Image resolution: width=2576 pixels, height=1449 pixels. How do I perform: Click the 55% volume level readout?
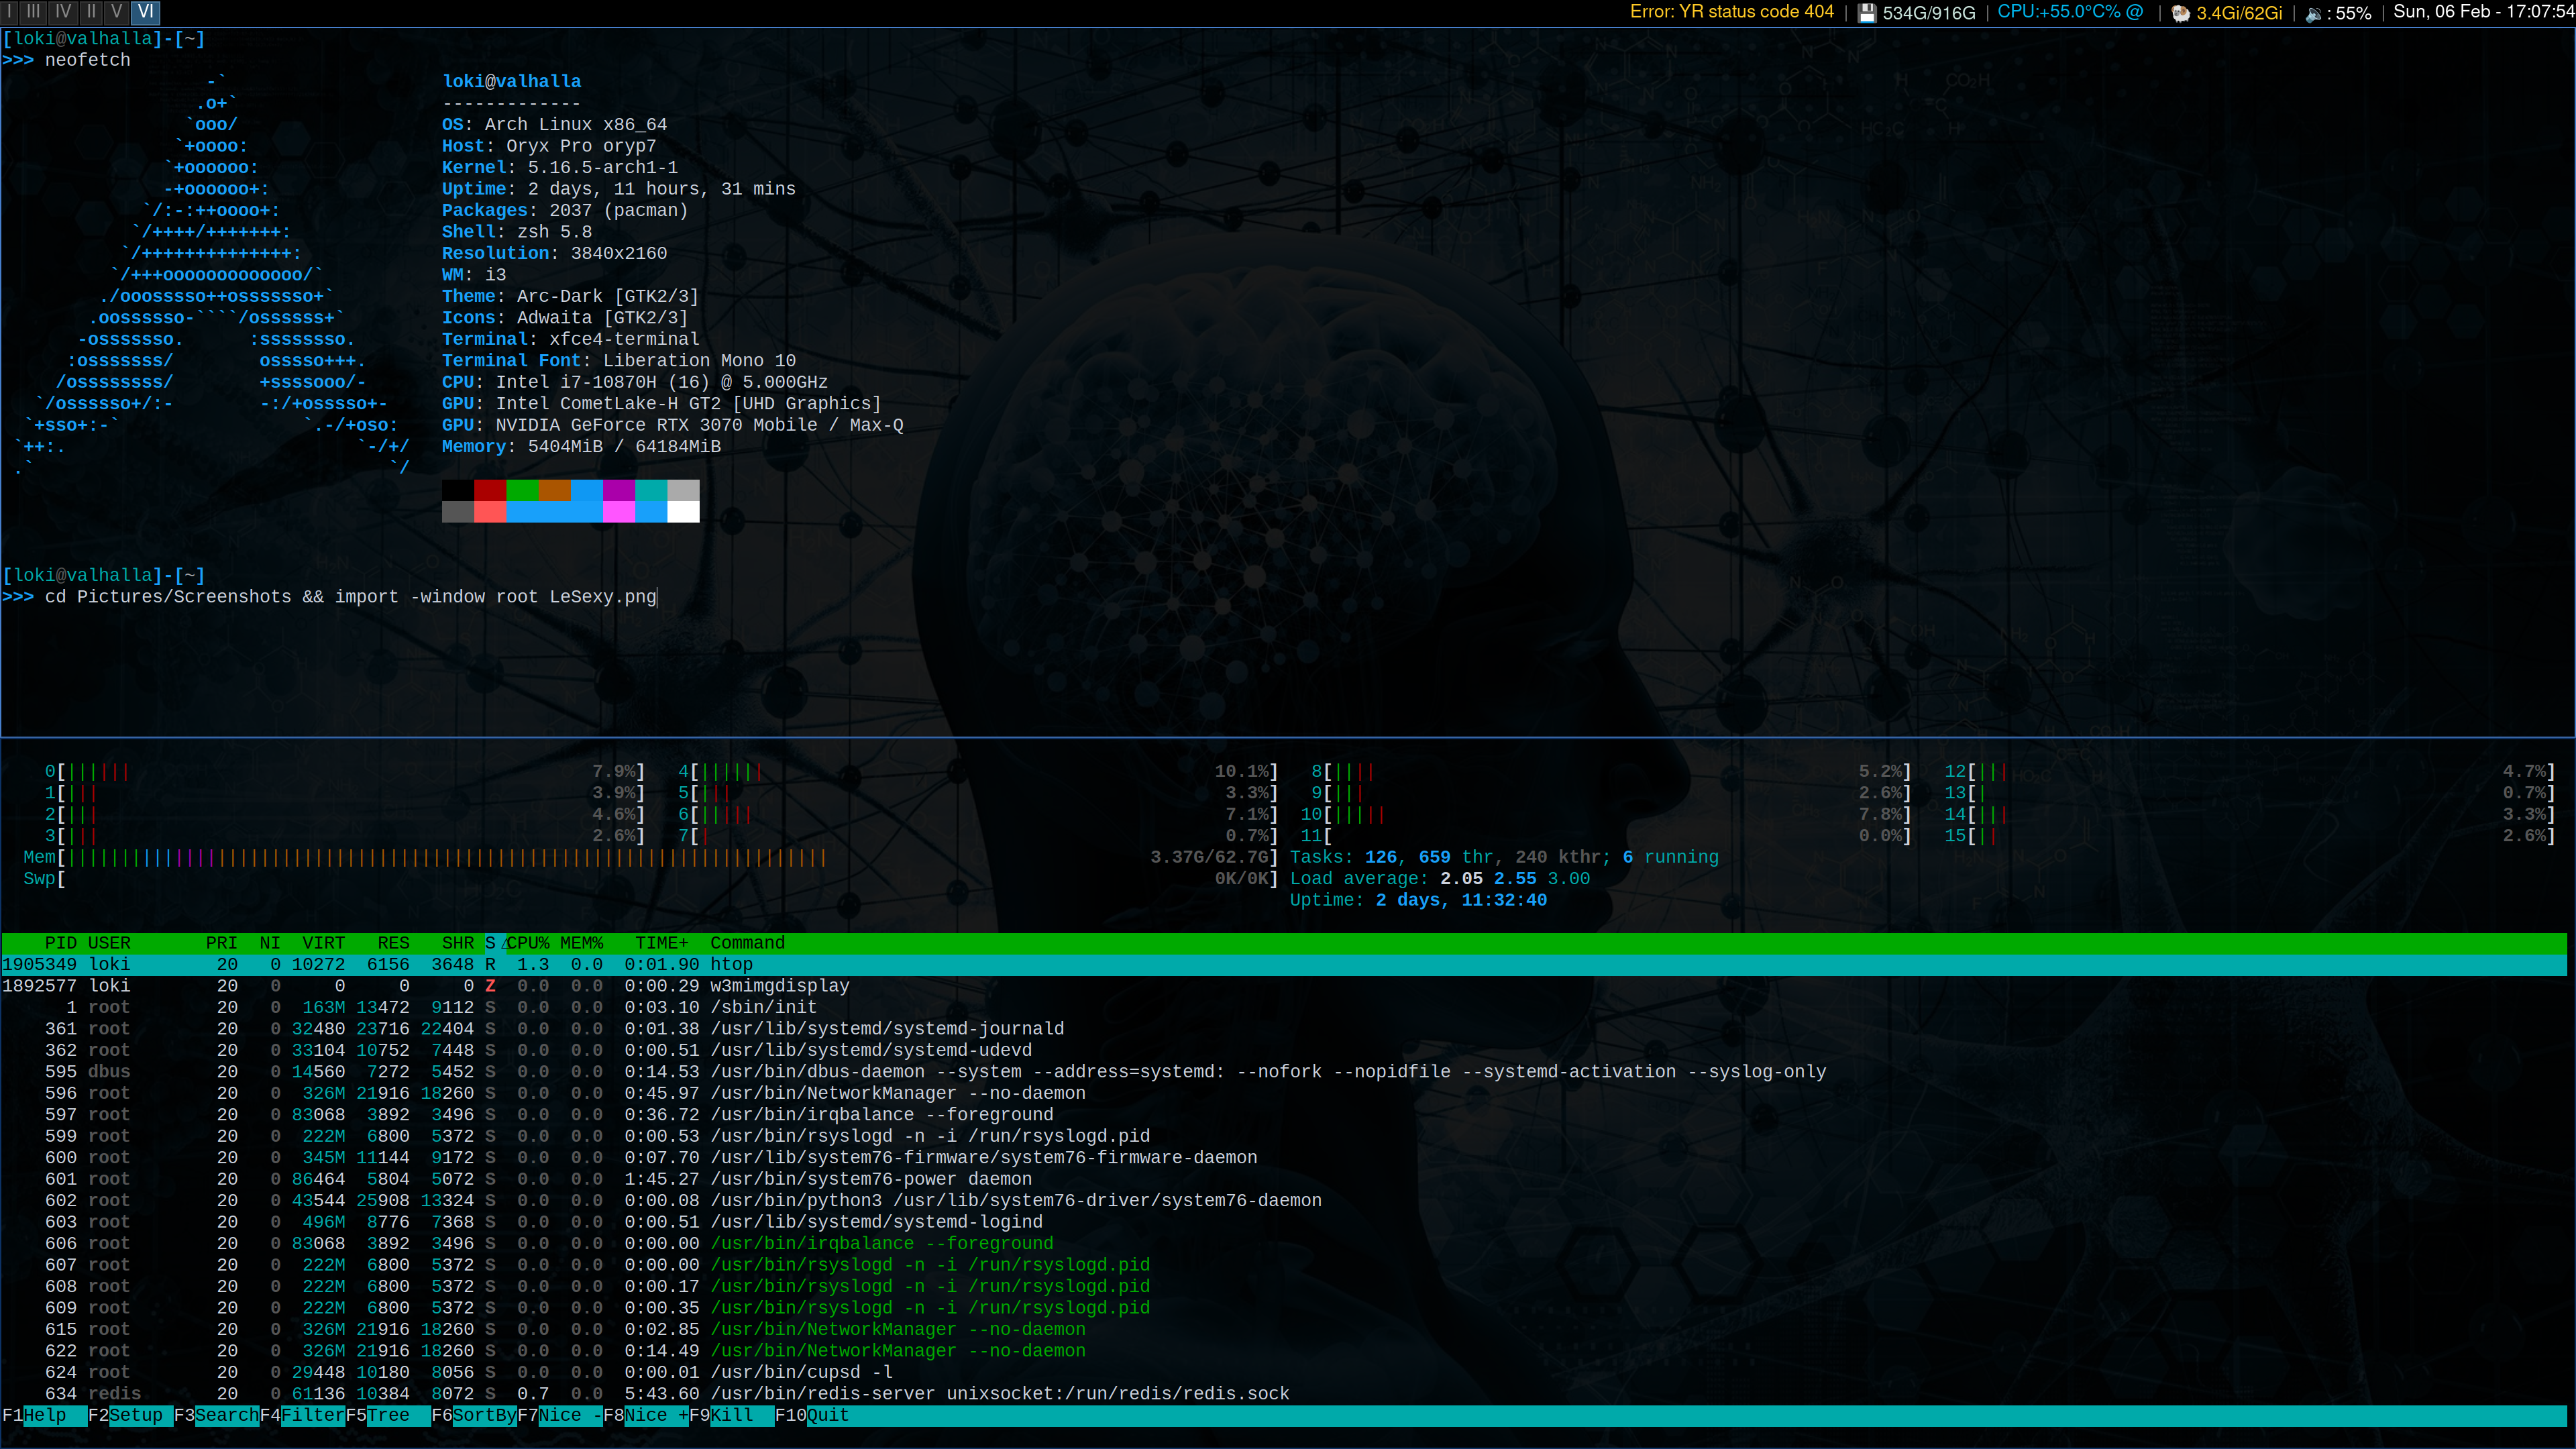2353,13
